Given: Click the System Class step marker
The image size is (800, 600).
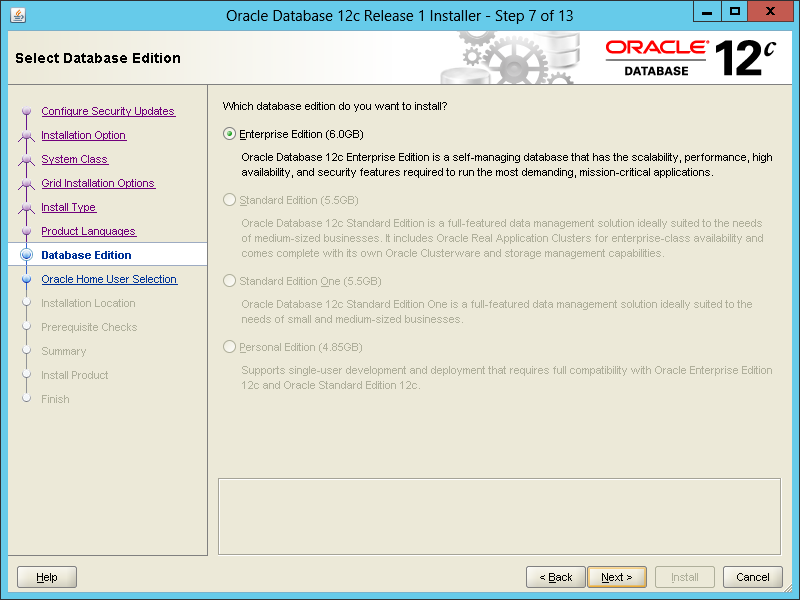Looking at the screenshot, I should 27,160.
